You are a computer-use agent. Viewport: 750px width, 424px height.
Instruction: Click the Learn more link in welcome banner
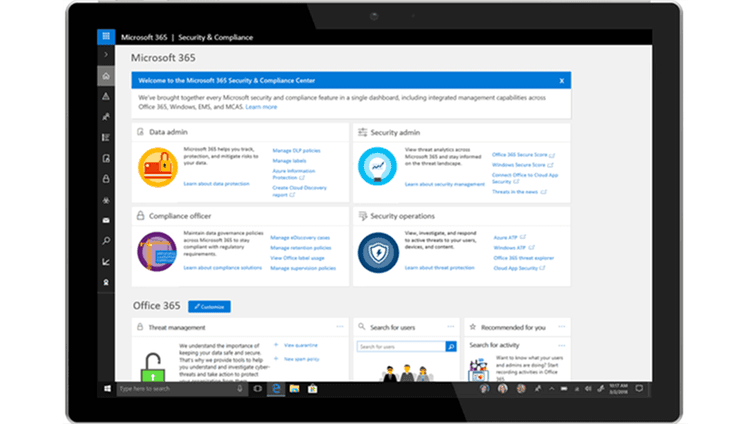tap(261, 107)
